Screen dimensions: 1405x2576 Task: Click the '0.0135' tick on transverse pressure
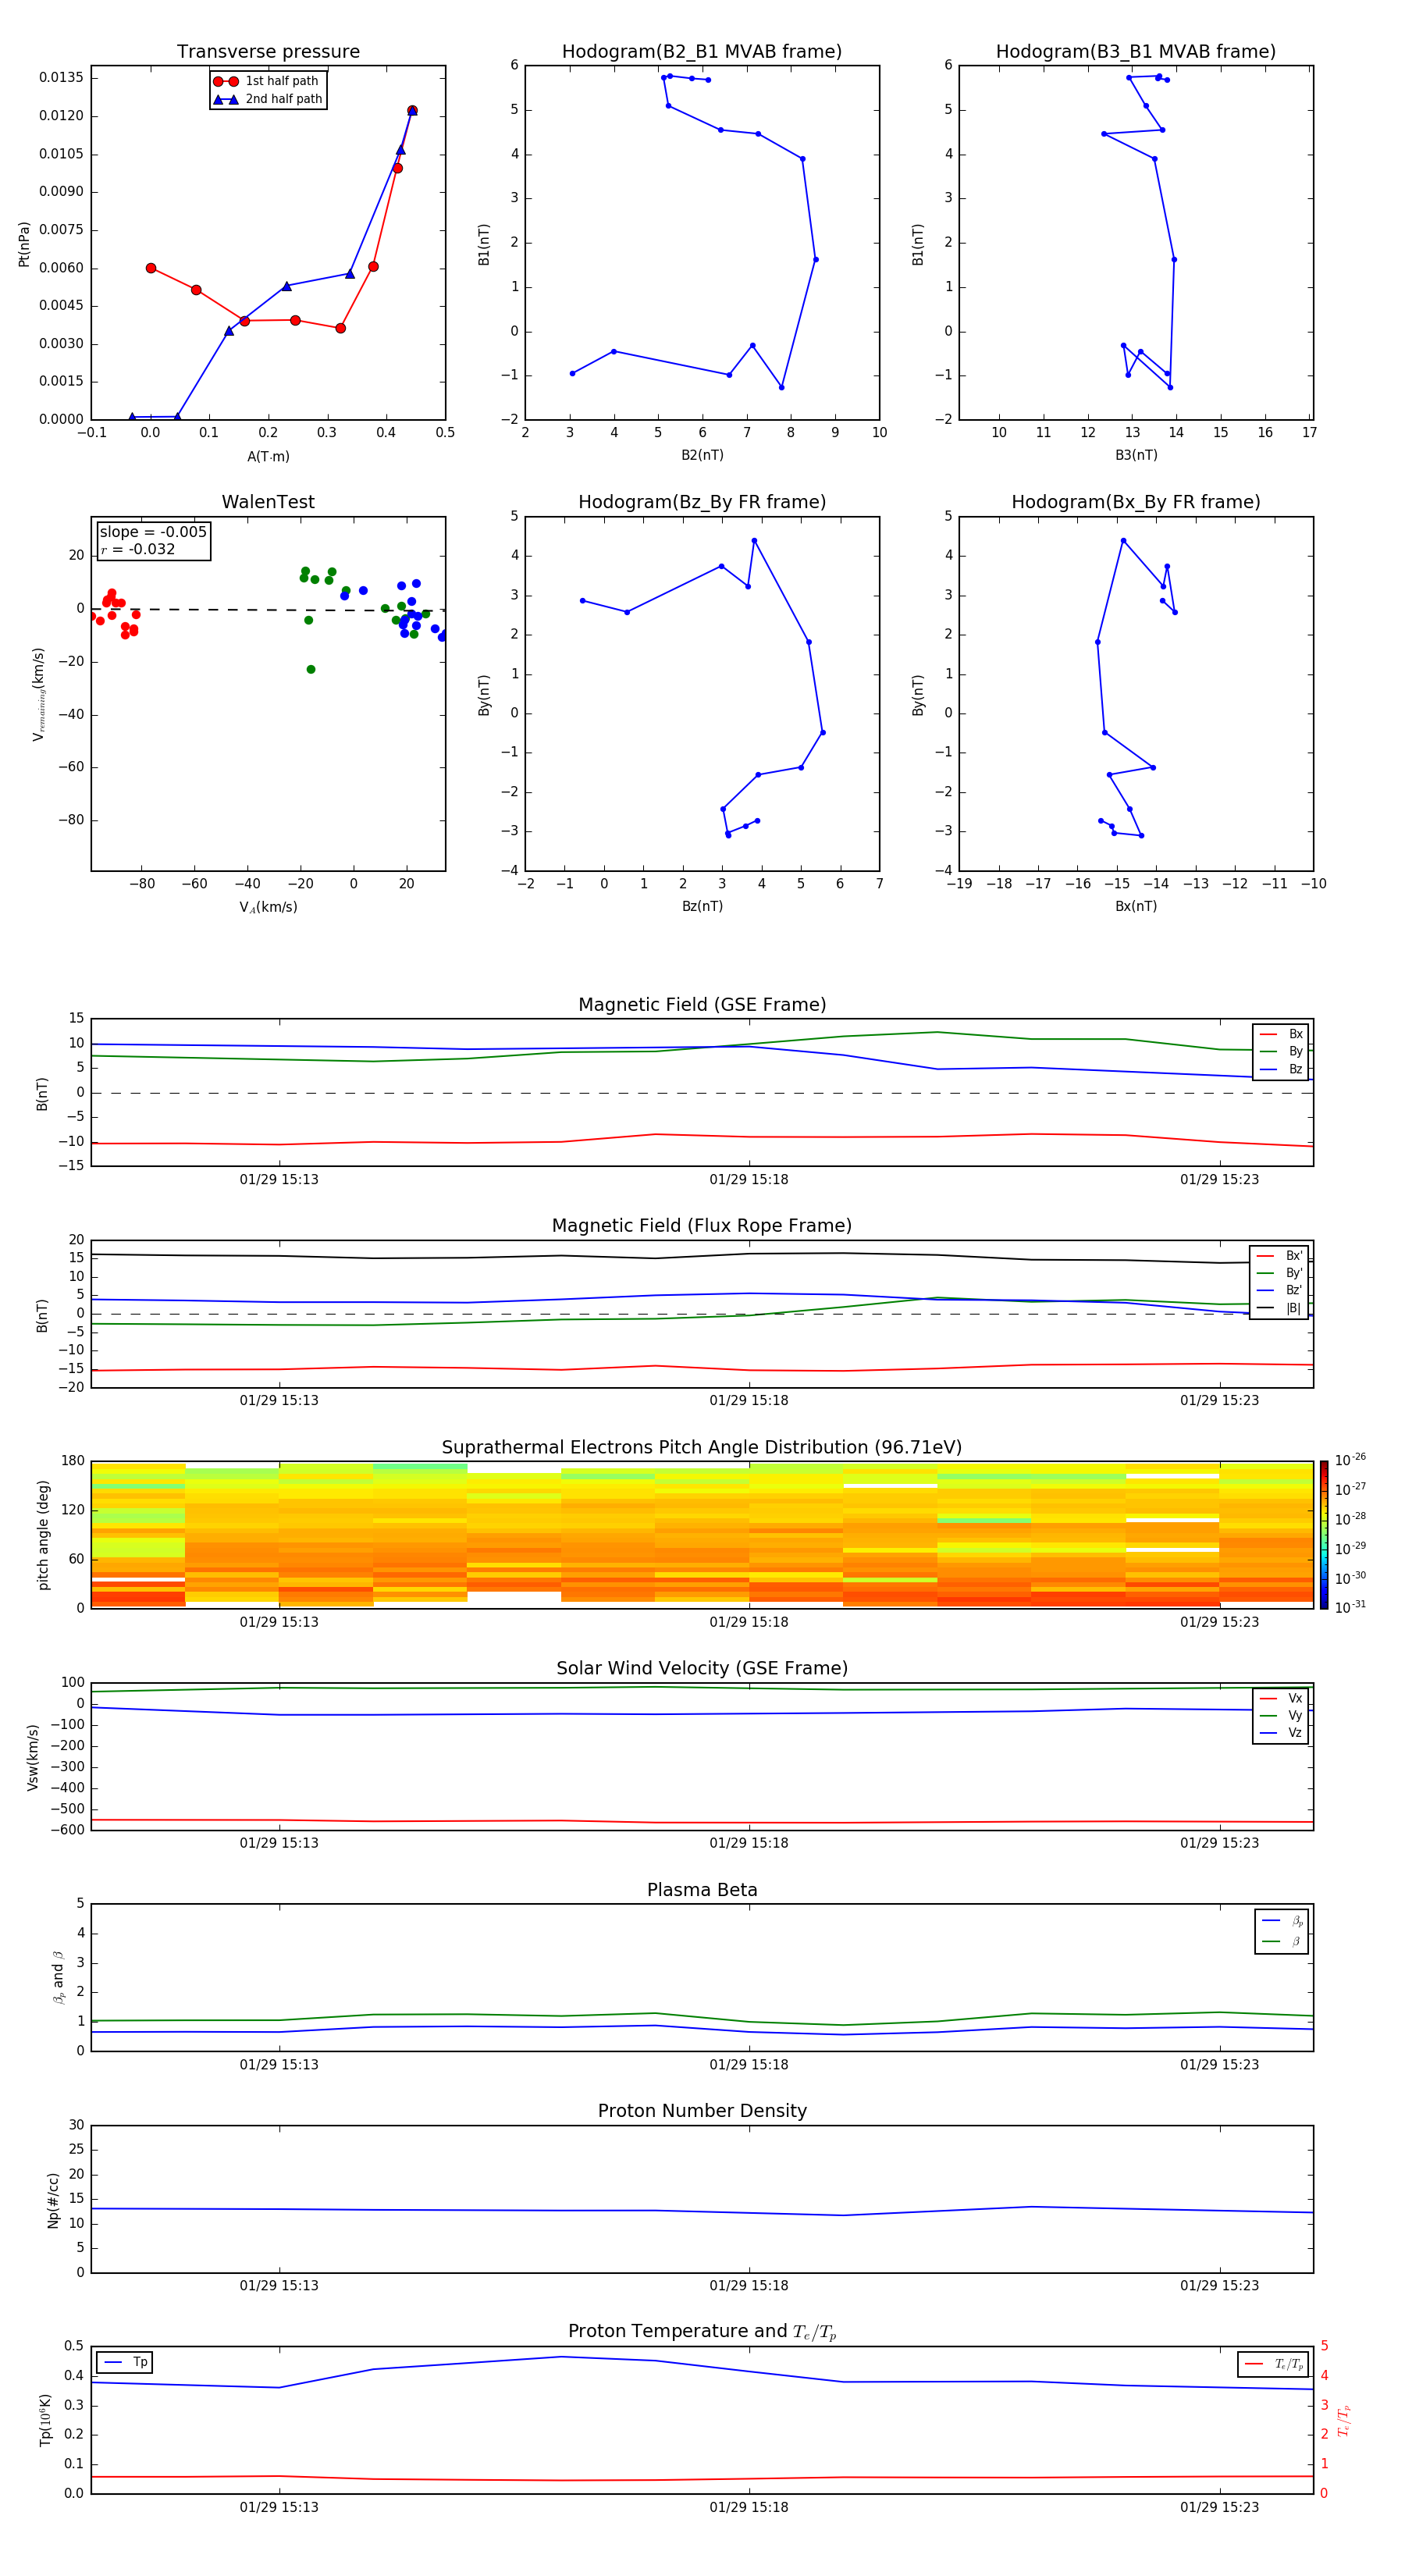[61, 78]
